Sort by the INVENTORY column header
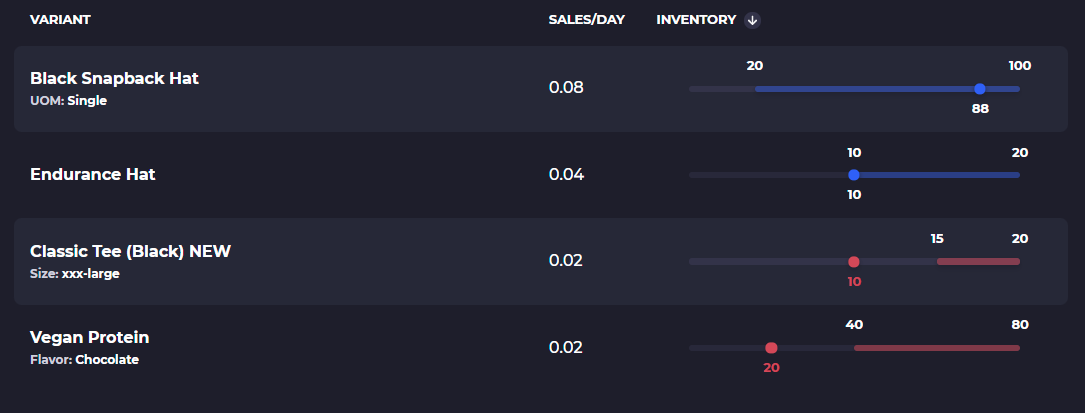Viewport: 1085px width, 413px height. pos(696,20)
